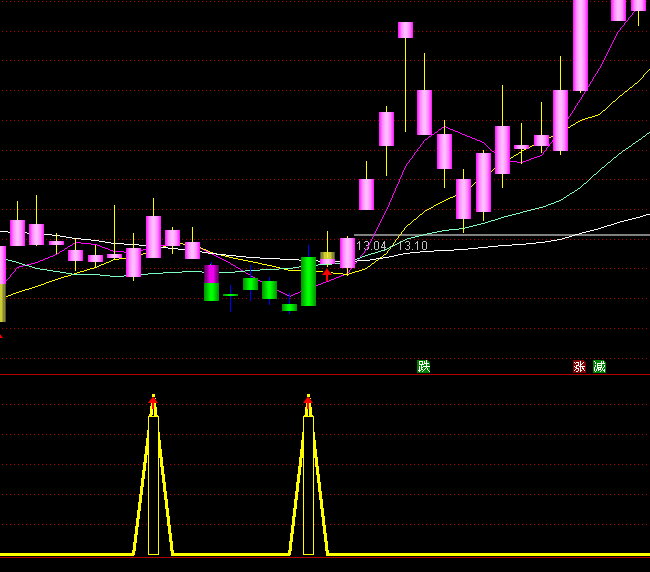Select the half magenta half green candle
The image size is (650, 572).
[211, 283]
